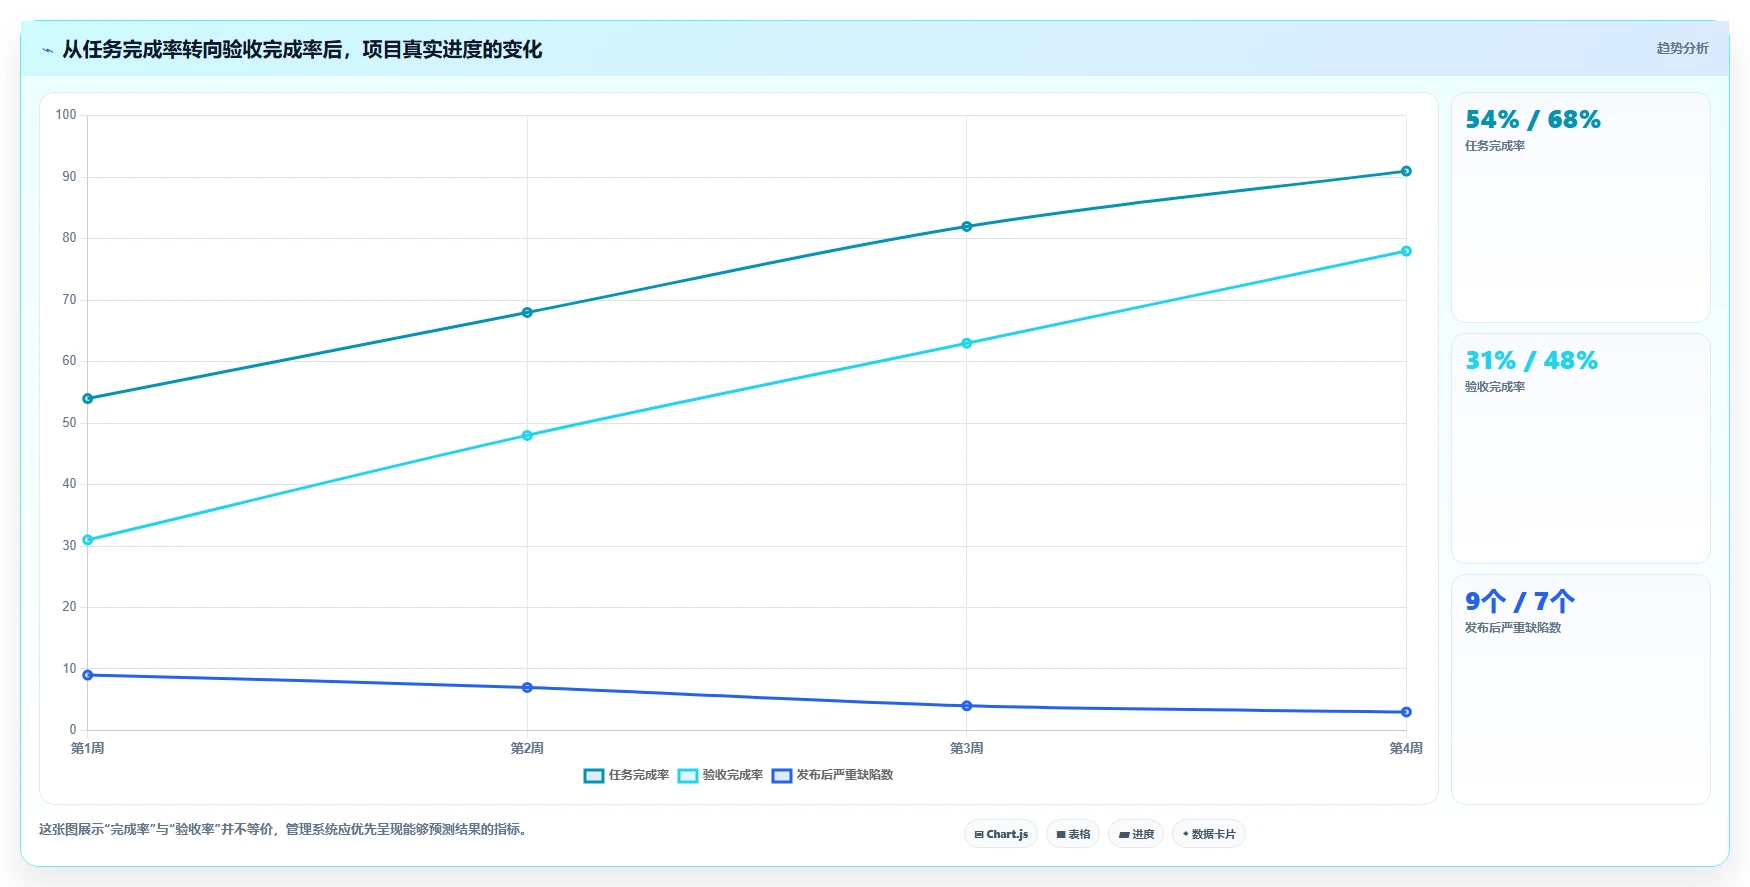
Task: Click the 54% / 68% value in 任务完成率 card
Action: point(1532,120)
